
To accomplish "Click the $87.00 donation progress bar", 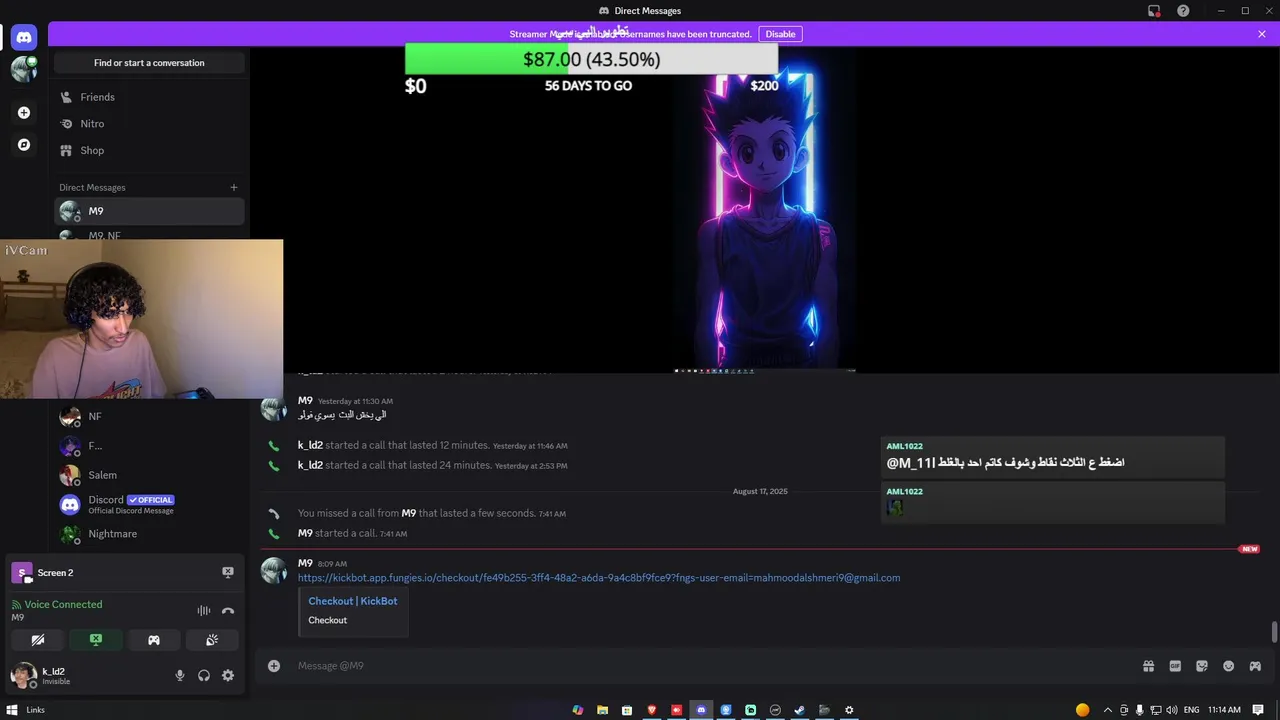I will [x=591, y=59].
